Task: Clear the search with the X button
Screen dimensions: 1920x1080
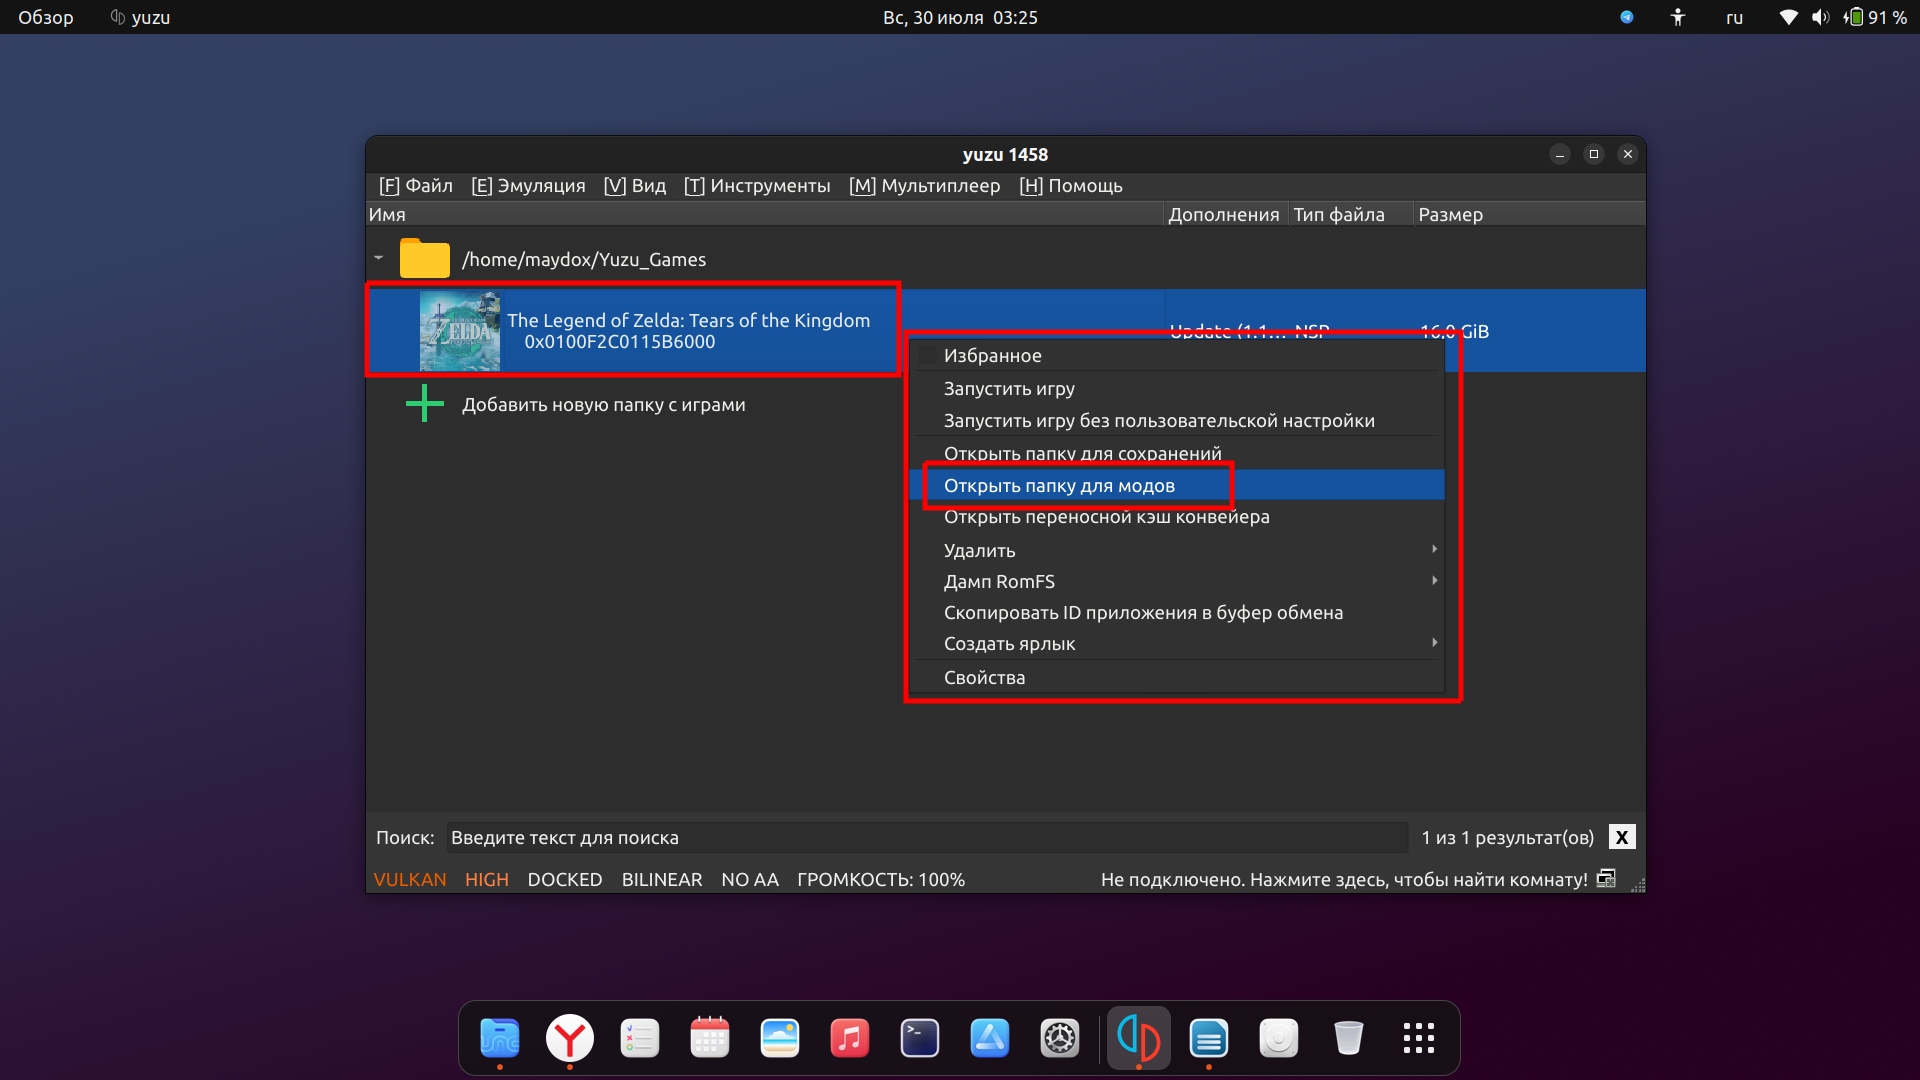Action: coord(1622,837)
